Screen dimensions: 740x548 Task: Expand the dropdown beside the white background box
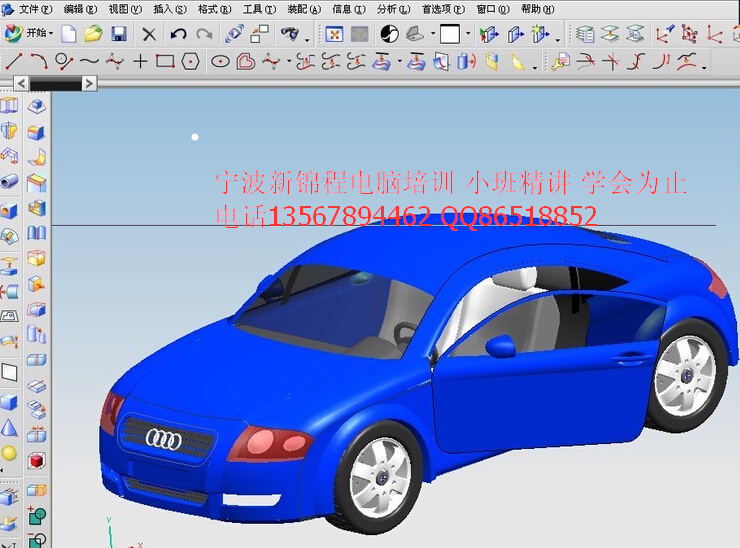[468, 34]
